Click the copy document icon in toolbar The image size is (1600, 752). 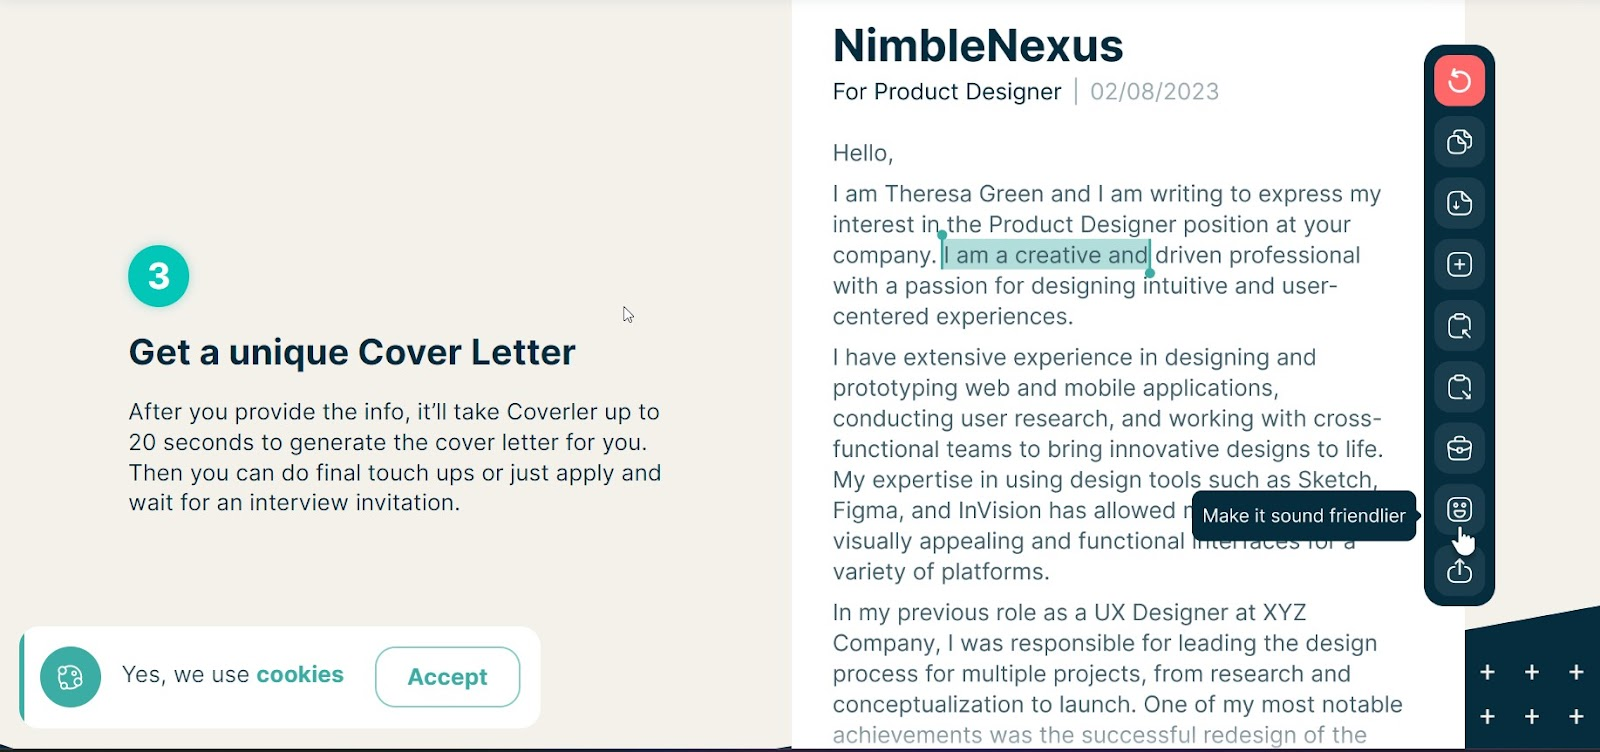(x=1459, y=142)
